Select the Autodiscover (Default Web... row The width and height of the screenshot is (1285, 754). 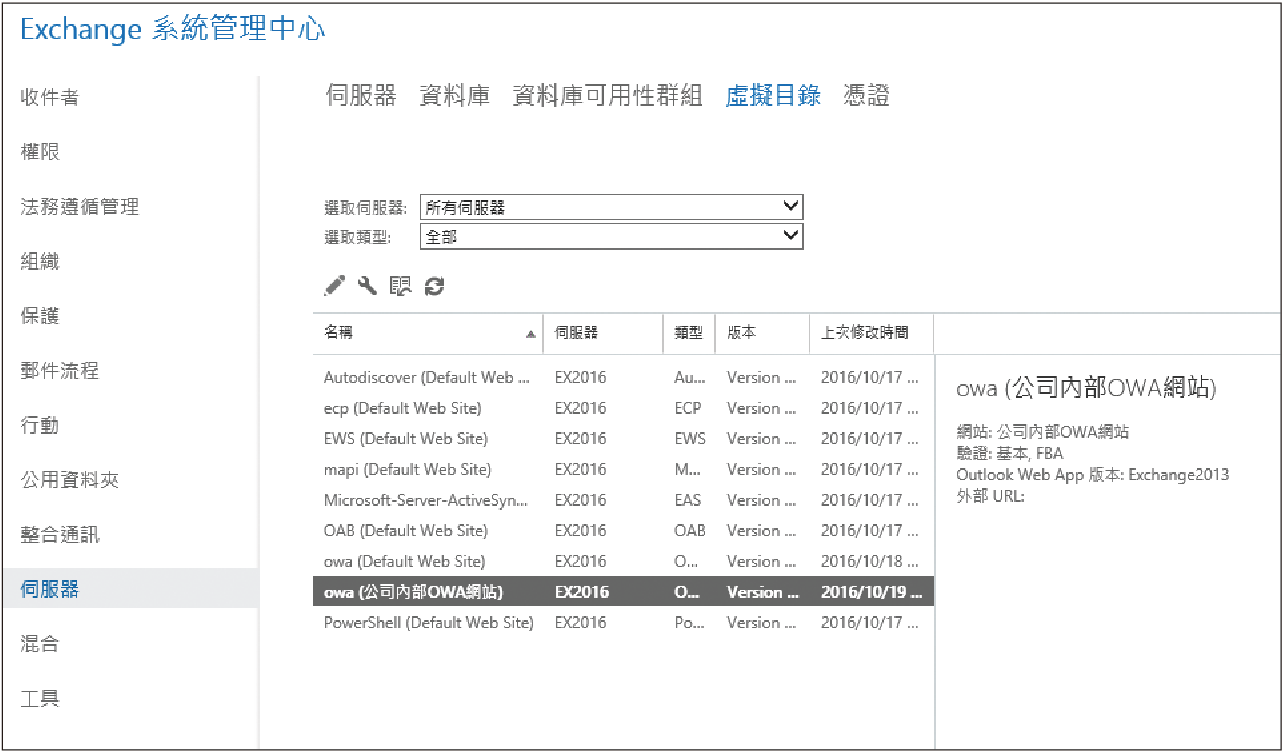623,378
